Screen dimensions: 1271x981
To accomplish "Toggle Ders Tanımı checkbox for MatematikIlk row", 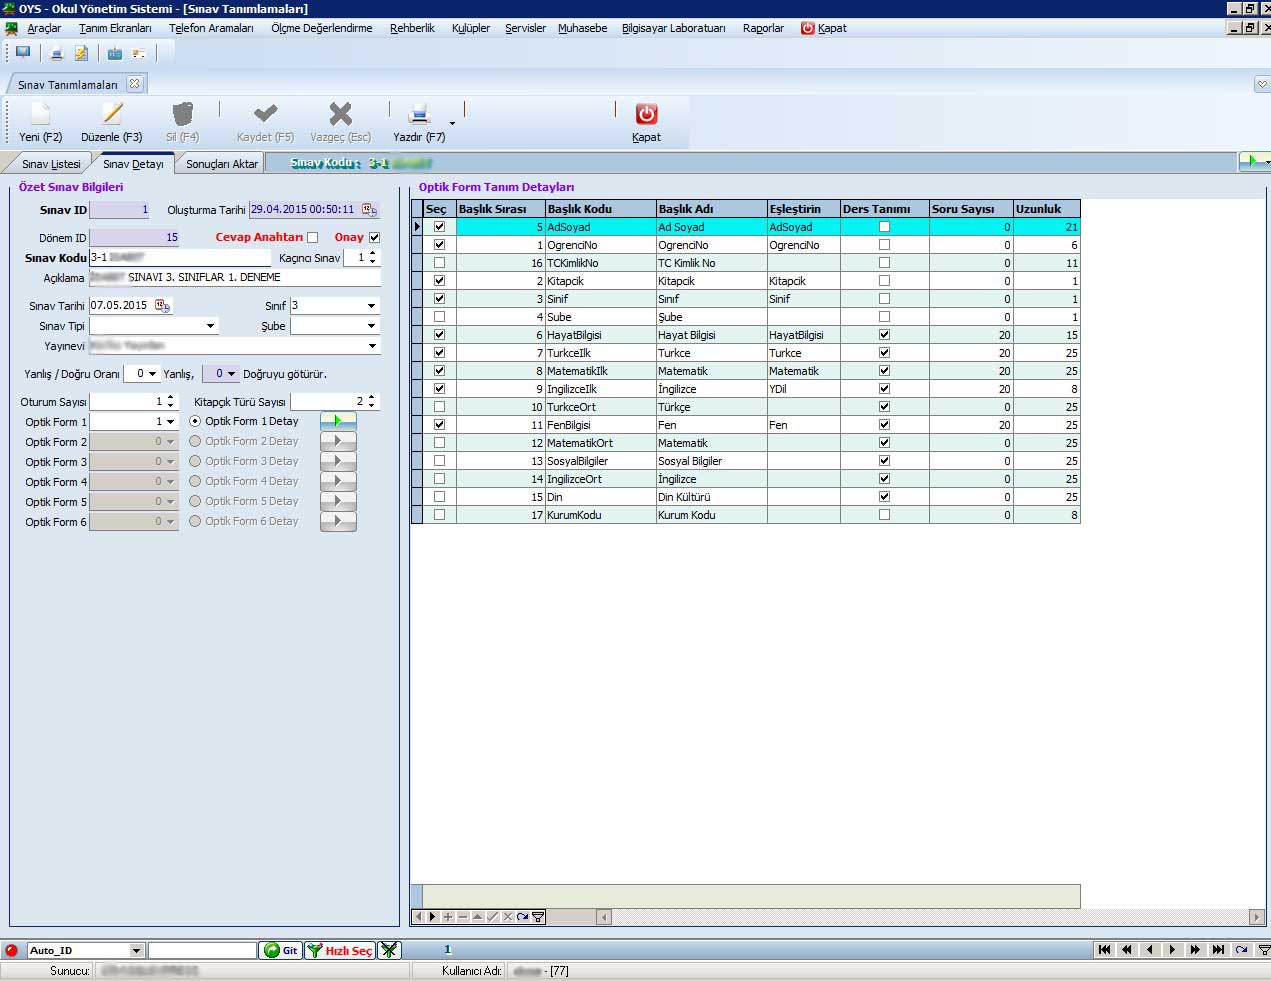I will click(884, 371).
